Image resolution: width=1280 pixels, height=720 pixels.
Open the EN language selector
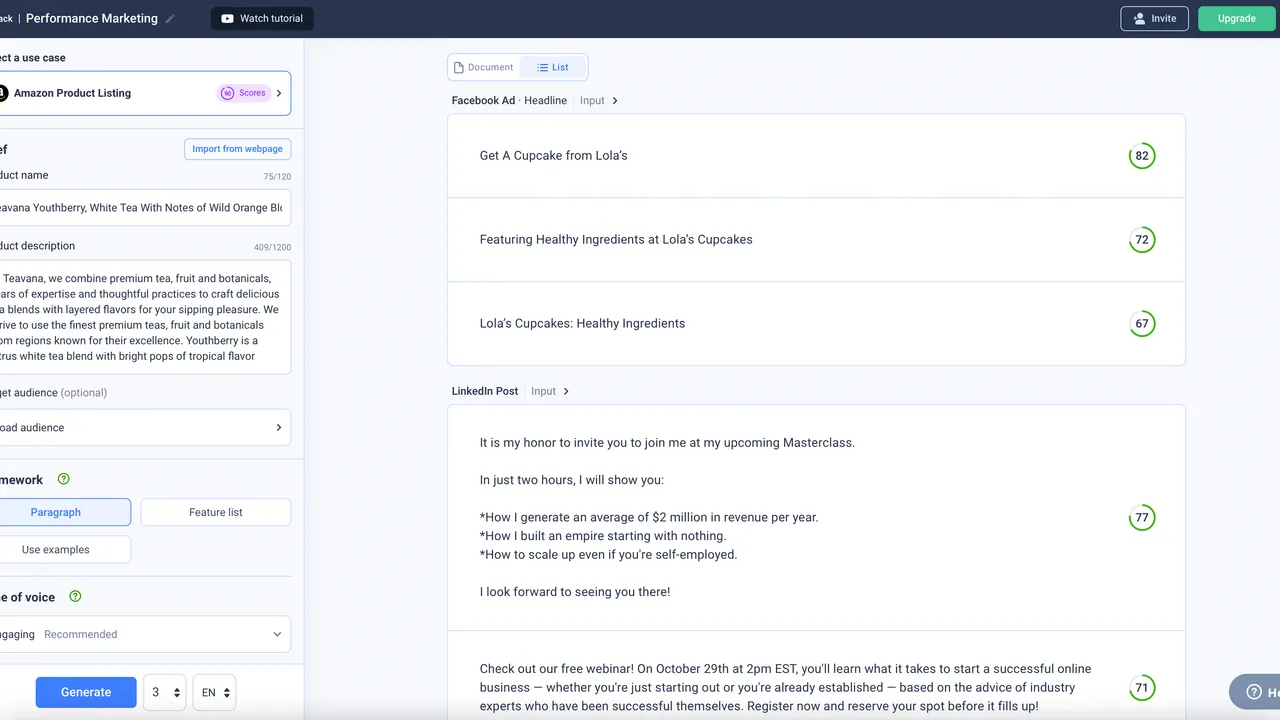pyautogui.click(x=214, y=692)
